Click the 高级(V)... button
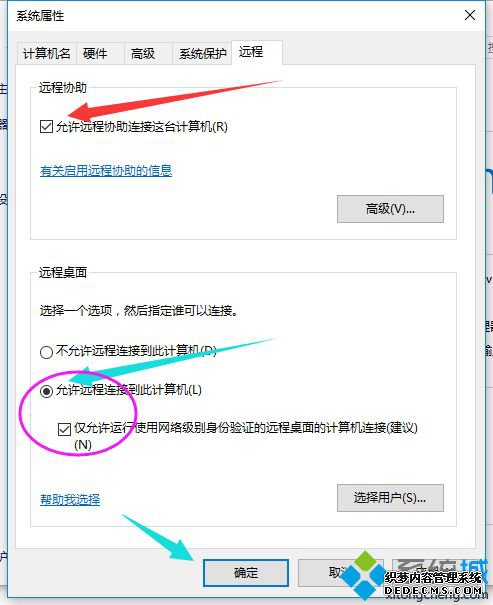 tap(390, 209)
